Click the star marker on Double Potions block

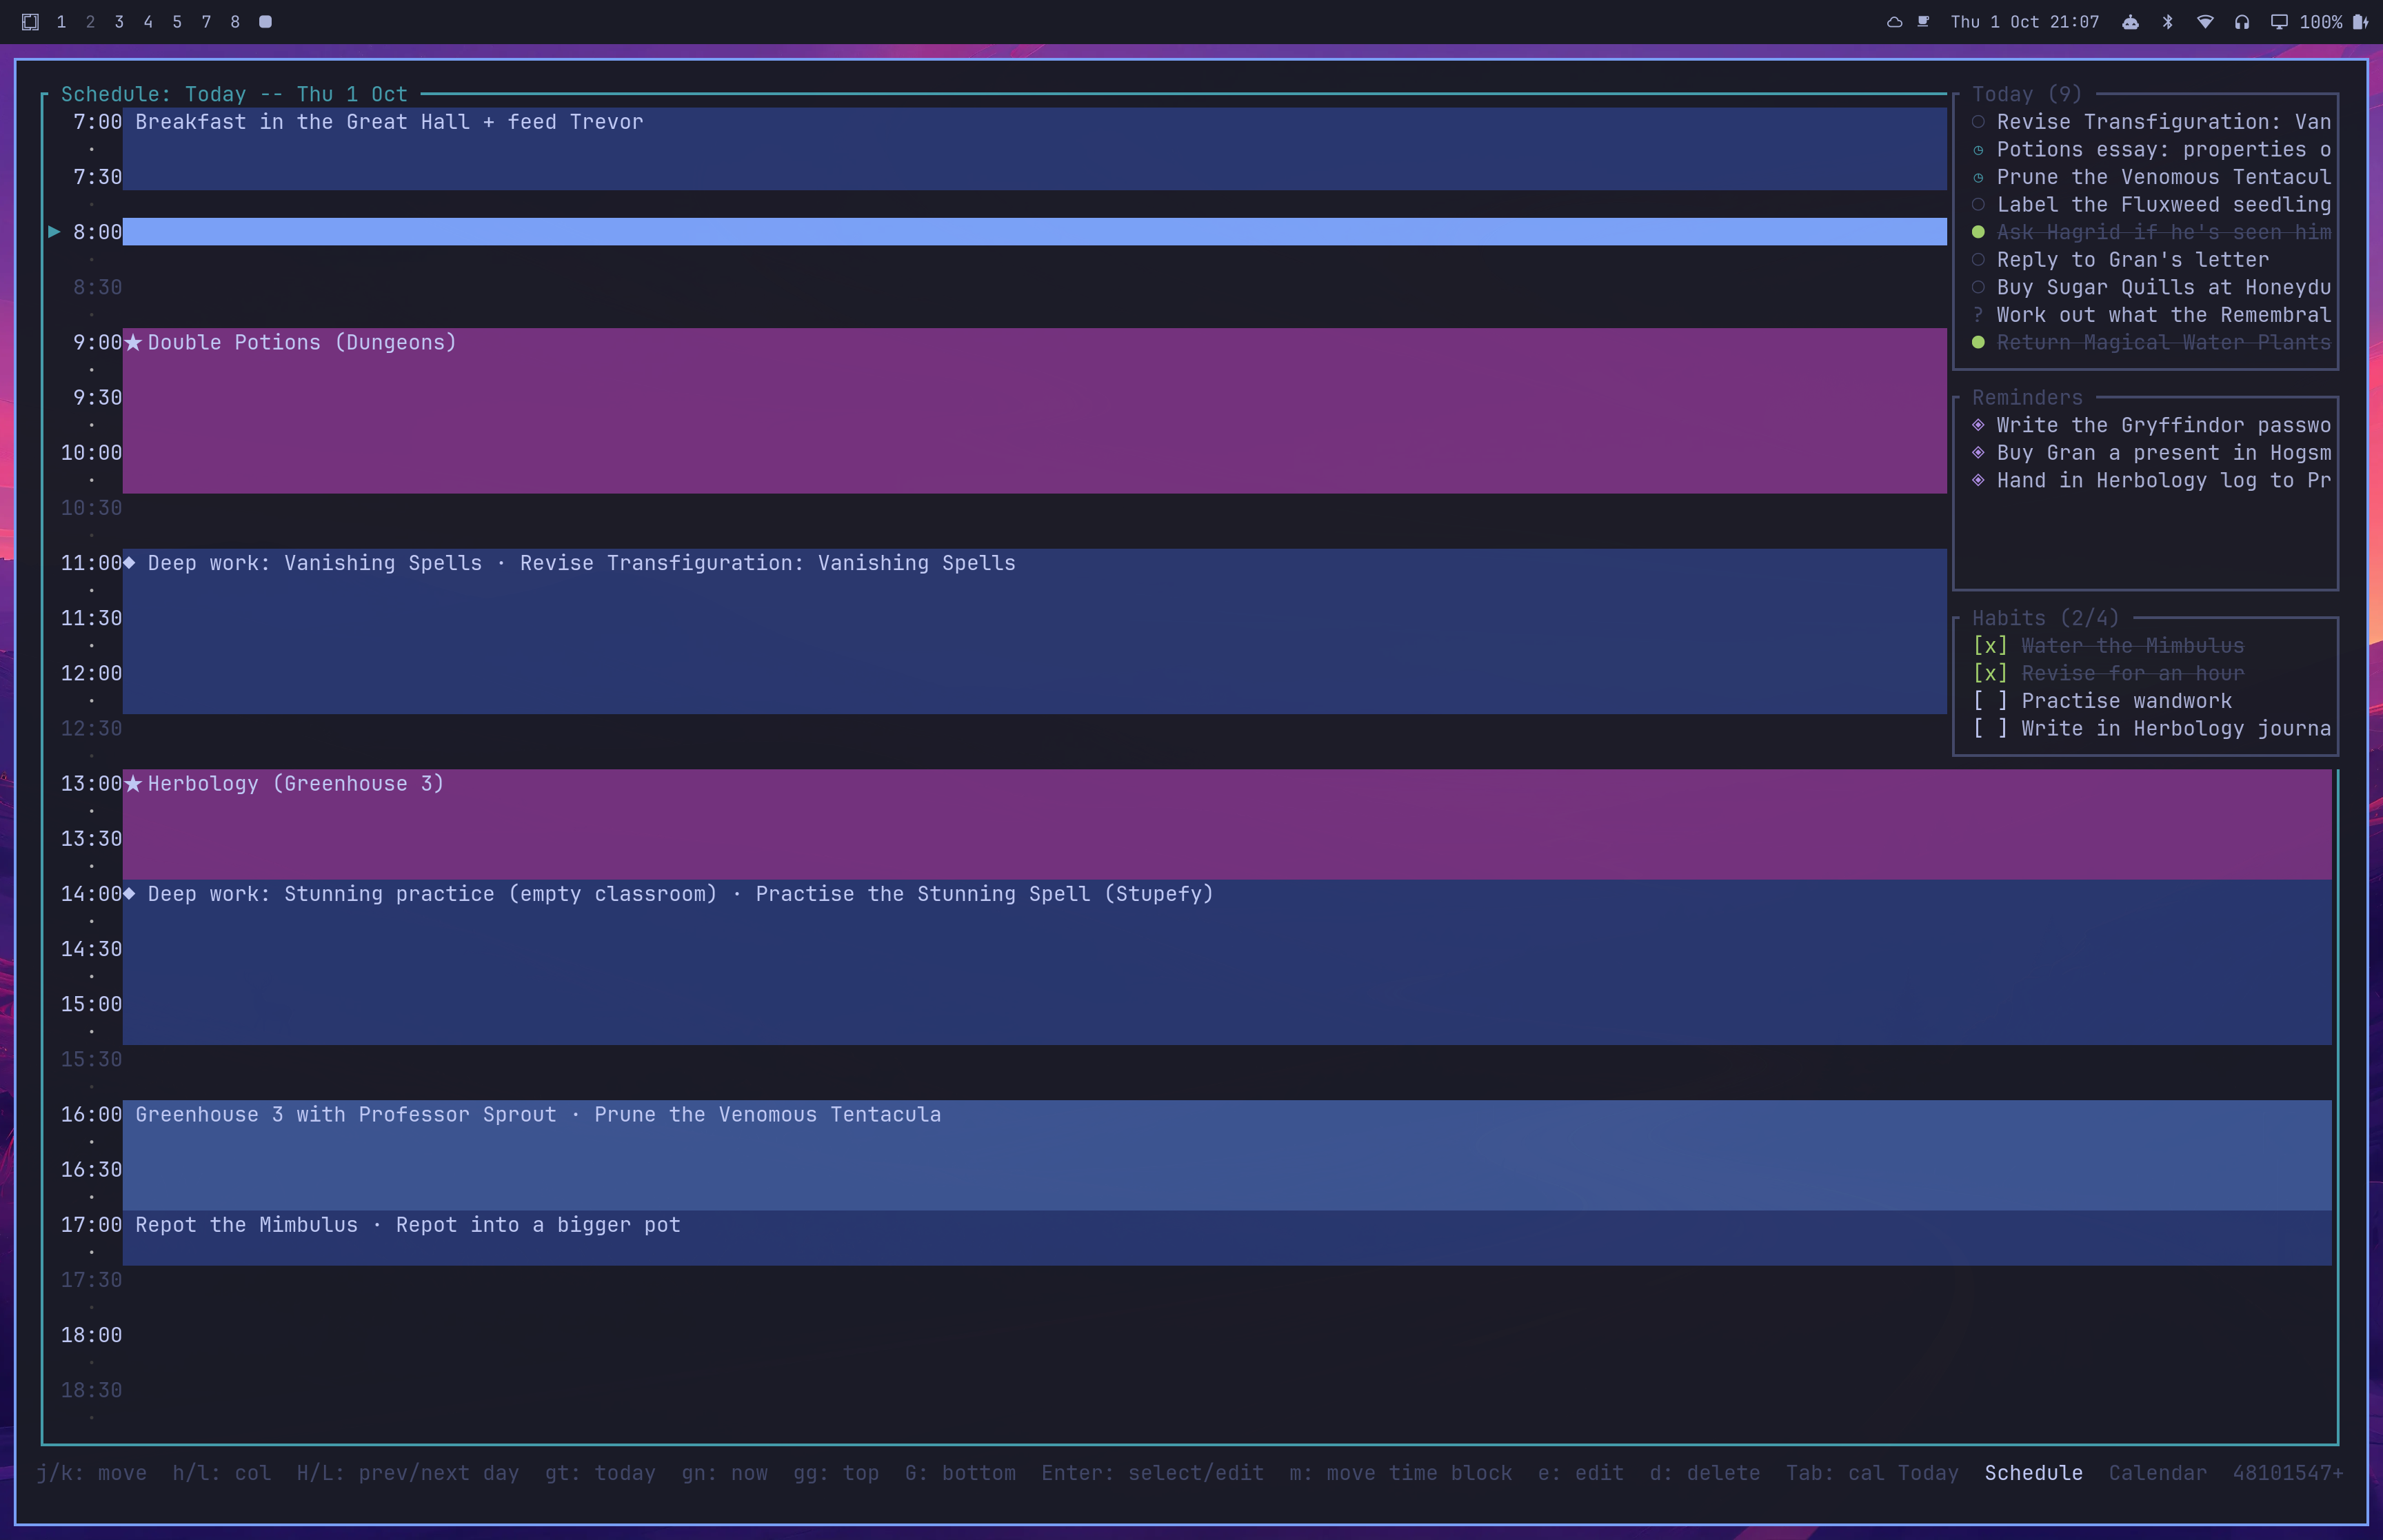click(x=133, y=343)
